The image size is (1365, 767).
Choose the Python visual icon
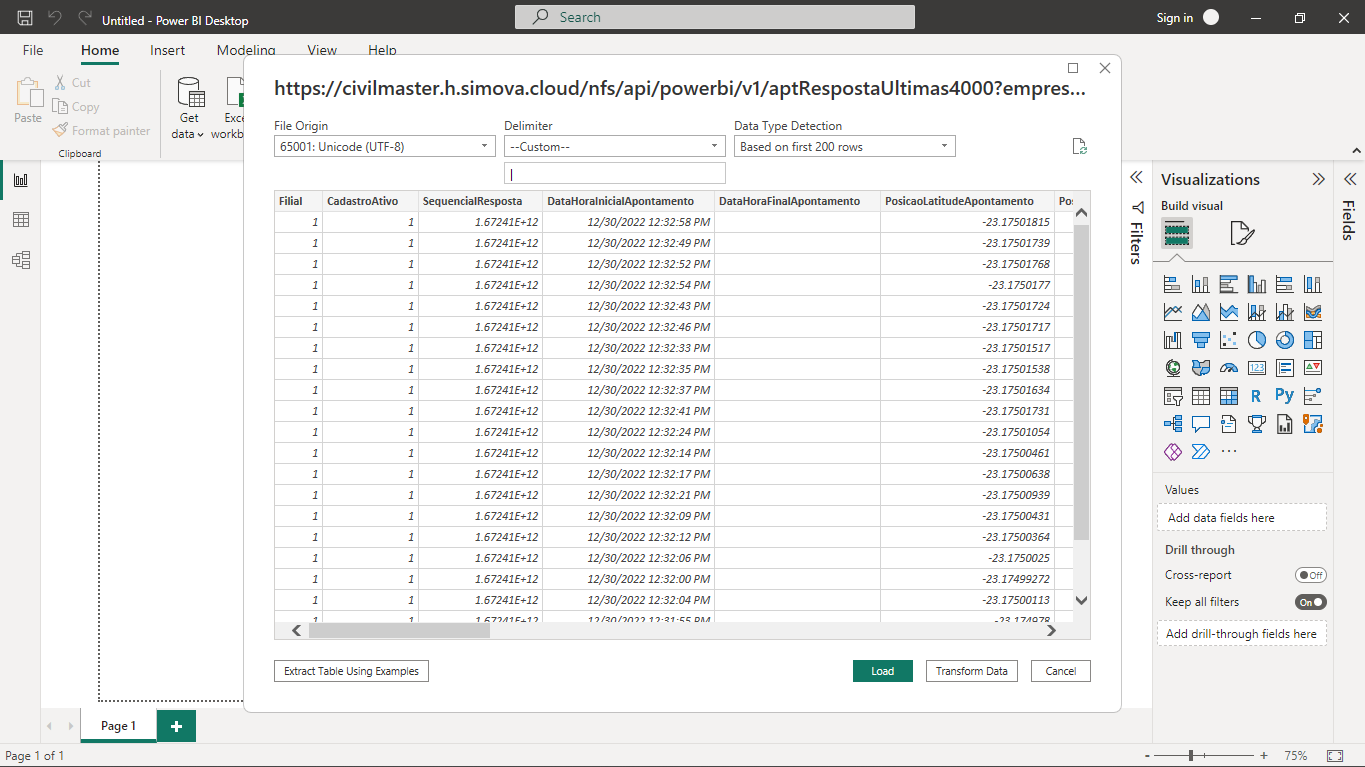(x=1285, y=396)
